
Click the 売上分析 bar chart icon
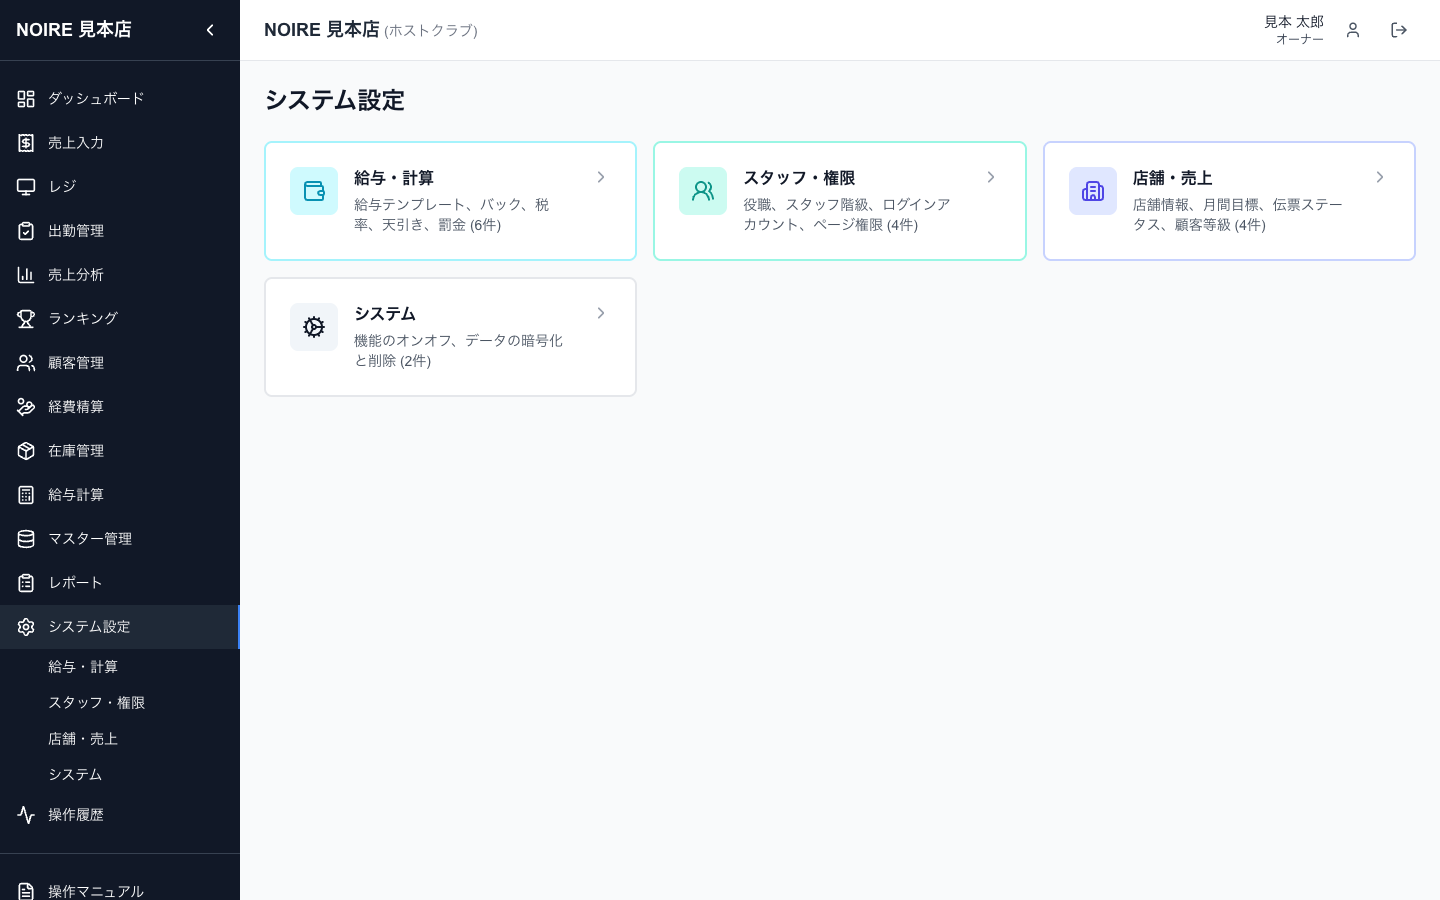26,275
